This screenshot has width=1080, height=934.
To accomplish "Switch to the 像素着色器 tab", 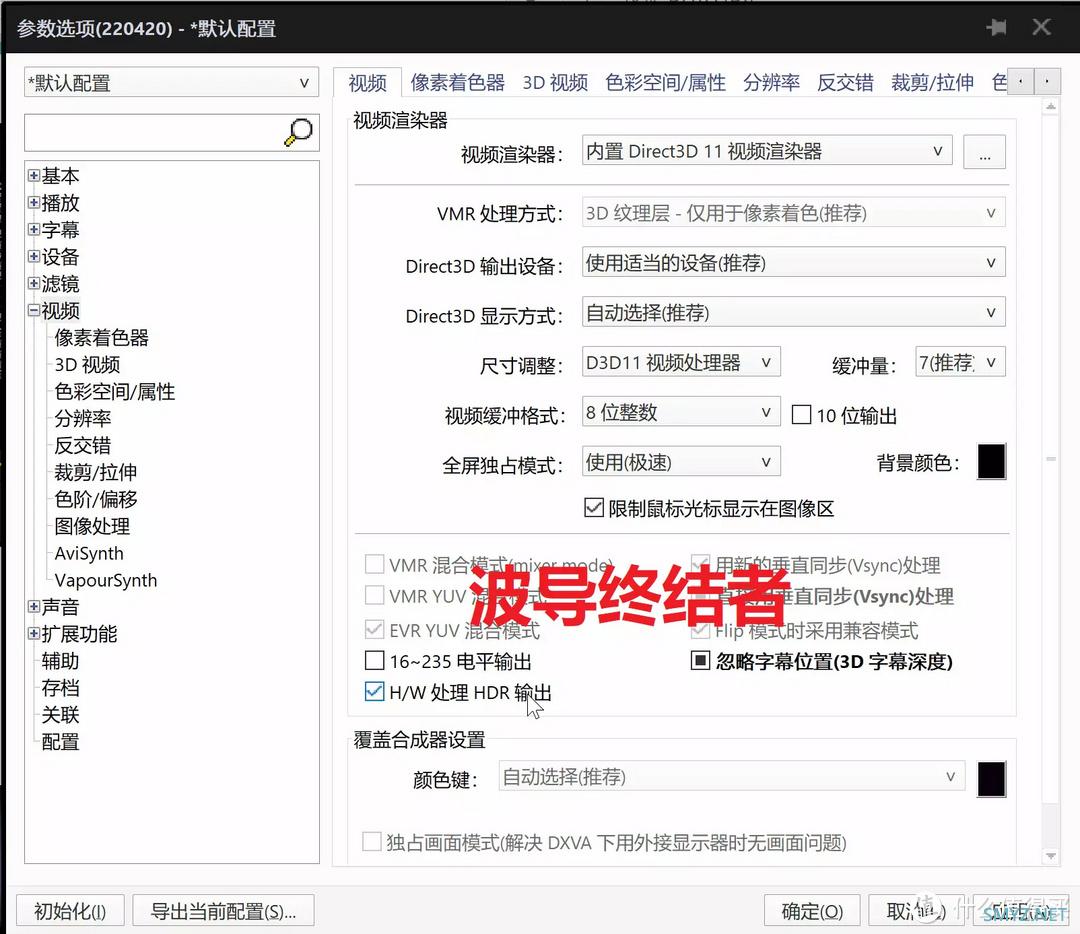I will [457, 83].
